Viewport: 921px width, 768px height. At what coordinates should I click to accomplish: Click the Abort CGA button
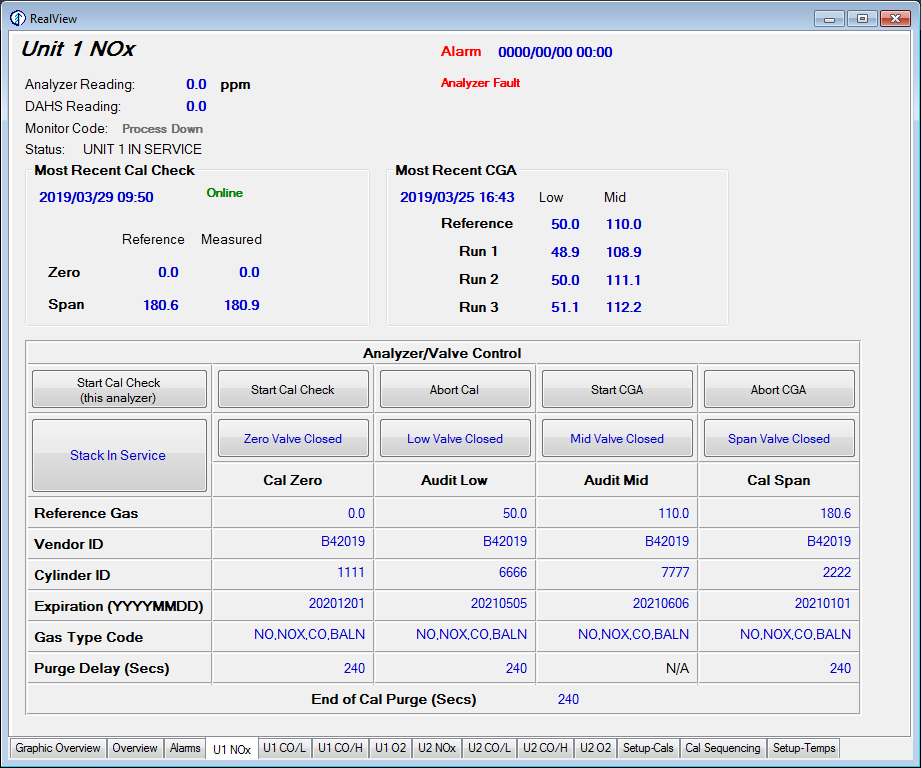(779, 389)
